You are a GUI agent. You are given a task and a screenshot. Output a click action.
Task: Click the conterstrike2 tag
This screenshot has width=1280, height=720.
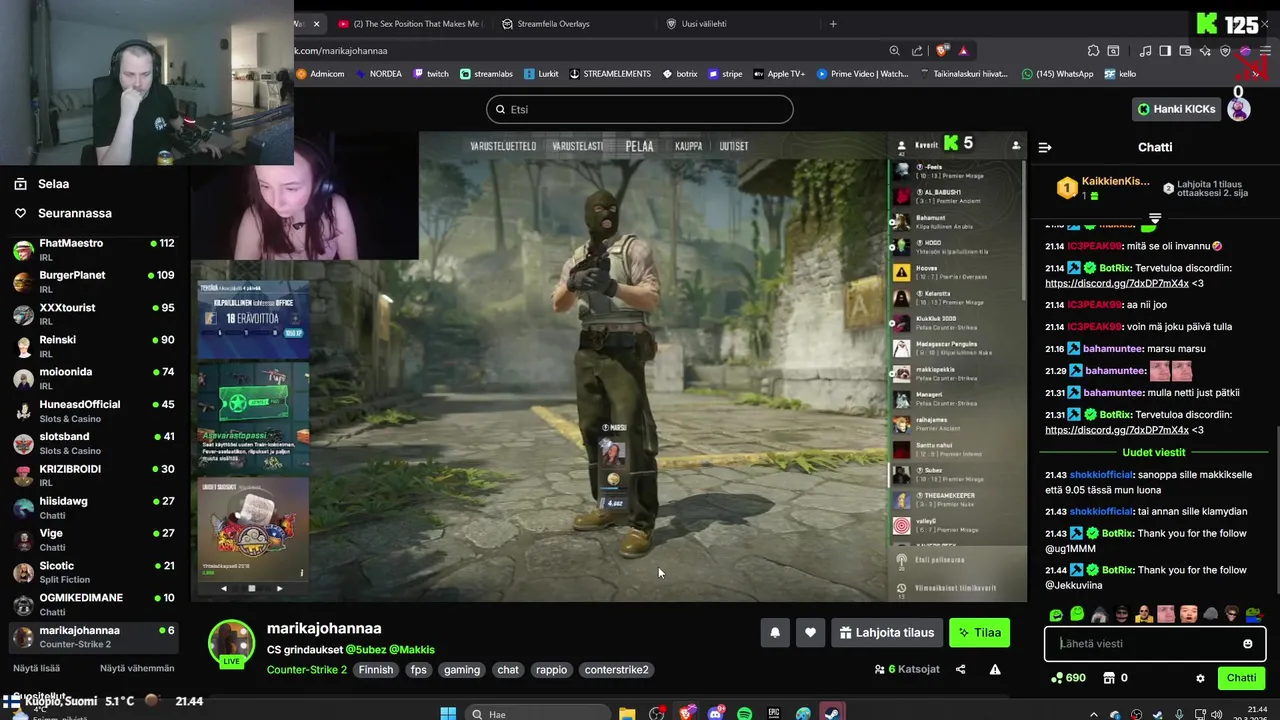point(616,670)
